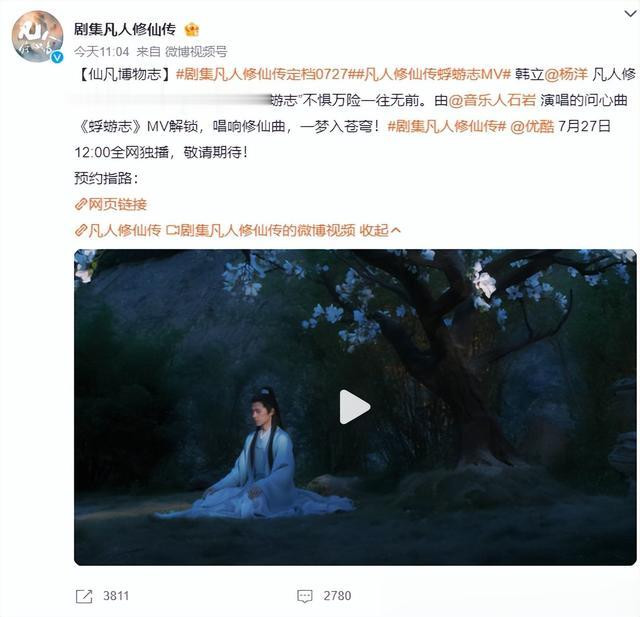Expand the post options chevron menu
The image size is (640, 617).
point(630,14)
